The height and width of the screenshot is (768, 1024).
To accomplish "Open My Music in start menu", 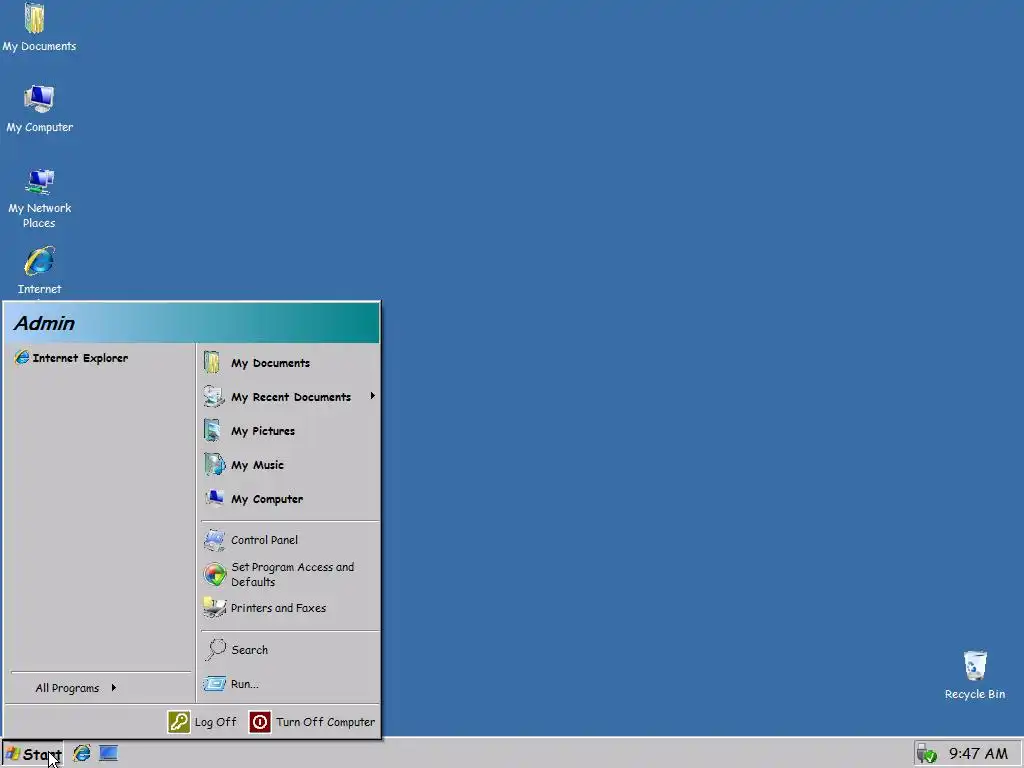I will (289, 464).
